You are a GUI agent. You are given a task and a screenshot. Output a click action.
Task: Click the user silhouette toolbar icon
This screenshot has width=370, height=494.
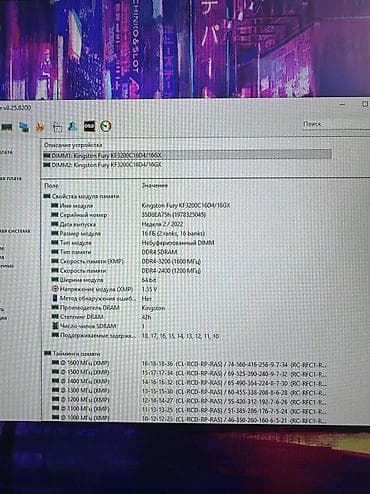point(73,127)
